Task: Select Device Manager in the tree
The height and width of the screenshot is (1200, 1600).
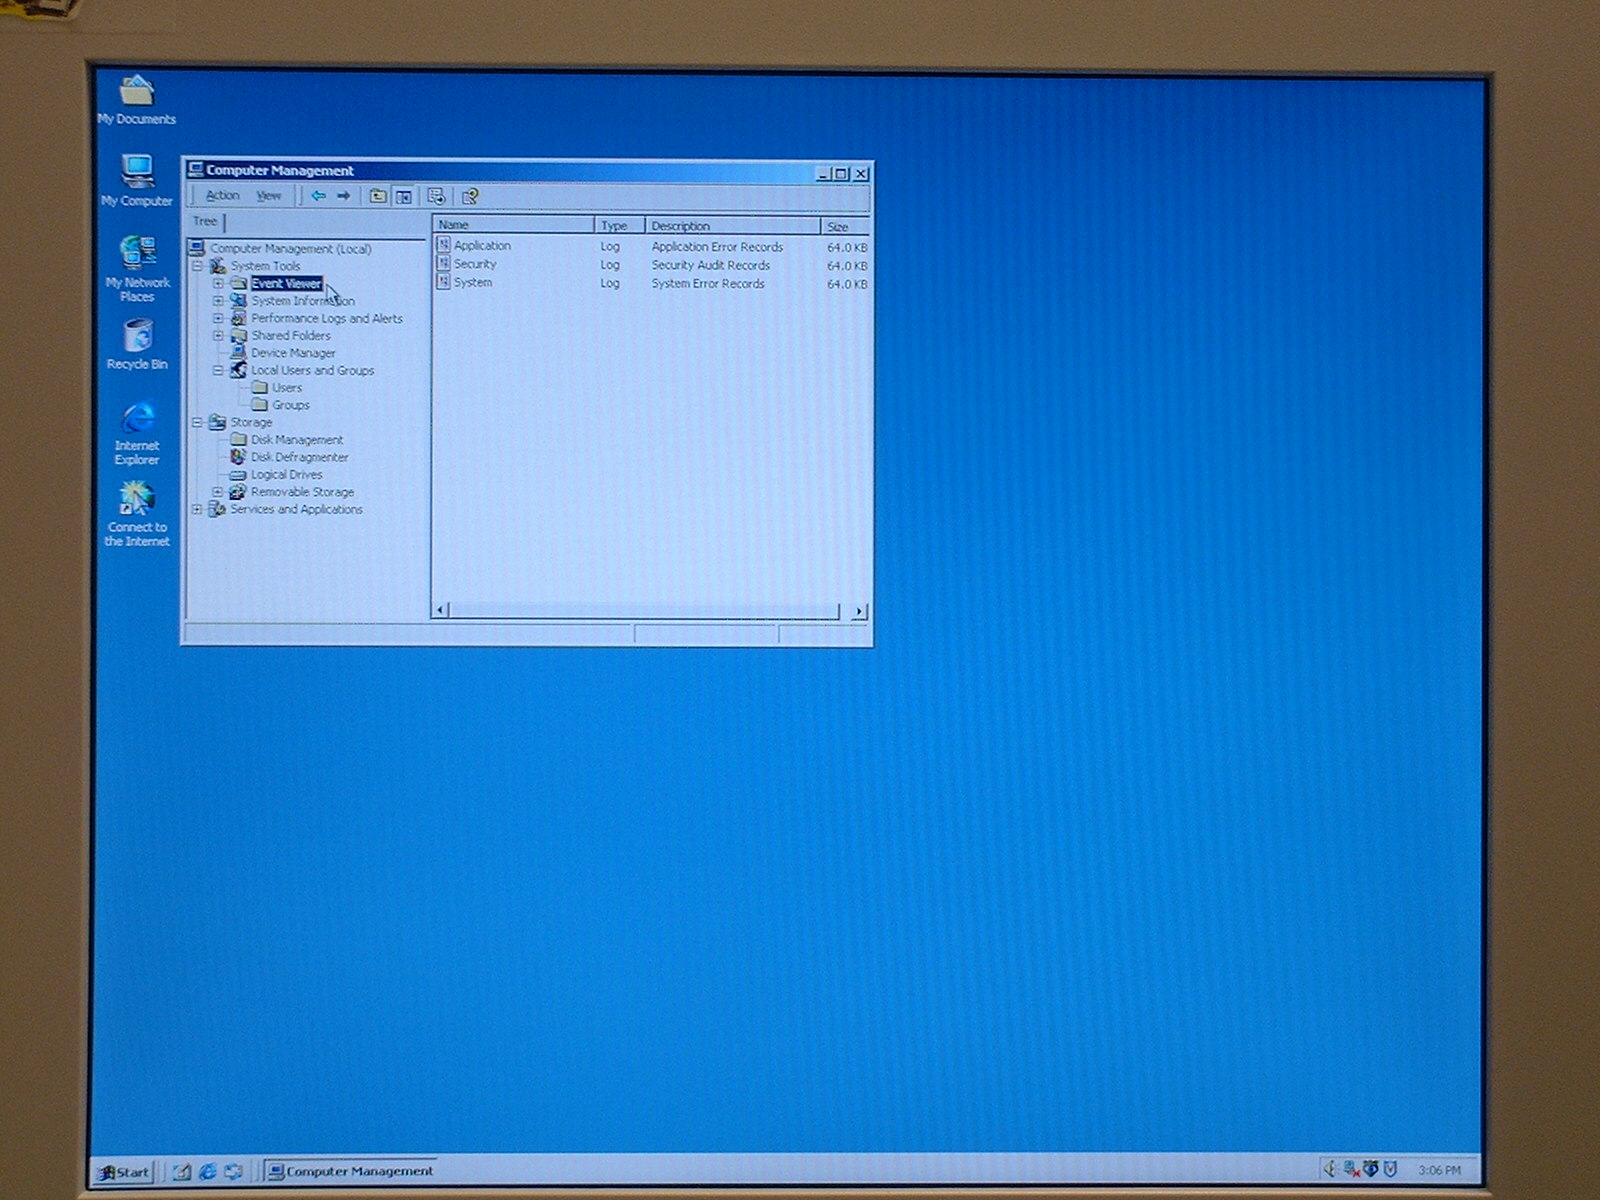Action: (x=292, y=353)
